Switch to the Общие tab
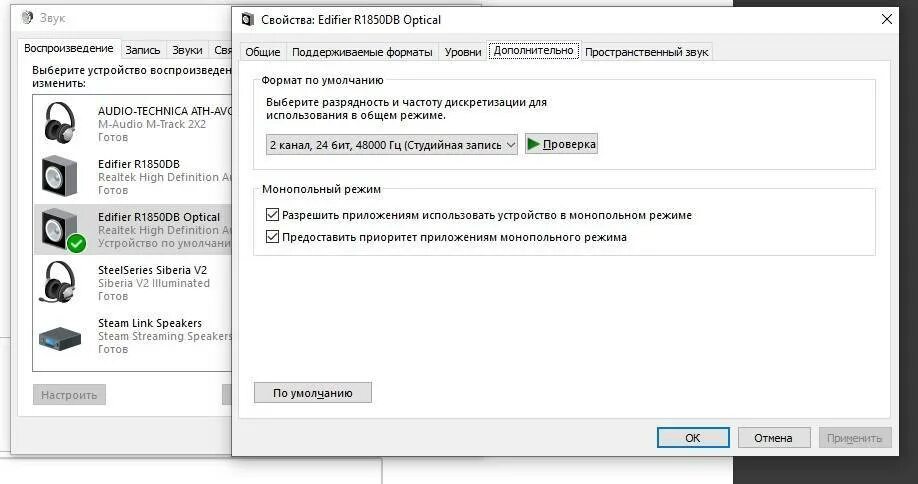918x484 pixels. pos(262,52)
